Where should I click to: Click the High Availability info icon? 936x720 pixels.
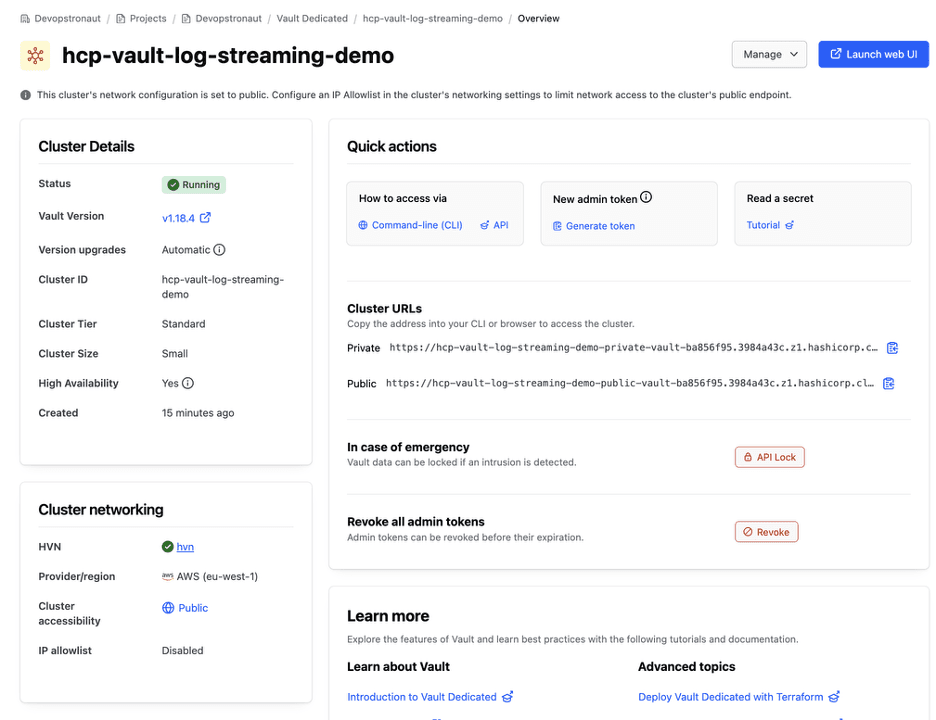188,383
